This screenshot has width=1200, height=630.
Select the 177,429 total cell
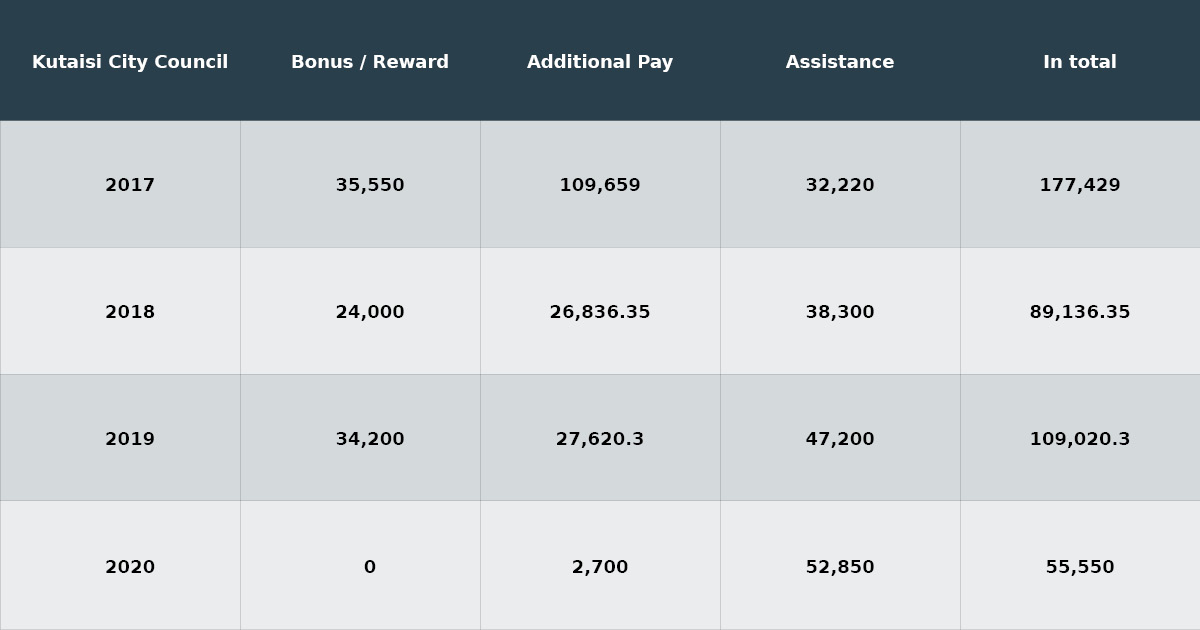point(1080,185)
